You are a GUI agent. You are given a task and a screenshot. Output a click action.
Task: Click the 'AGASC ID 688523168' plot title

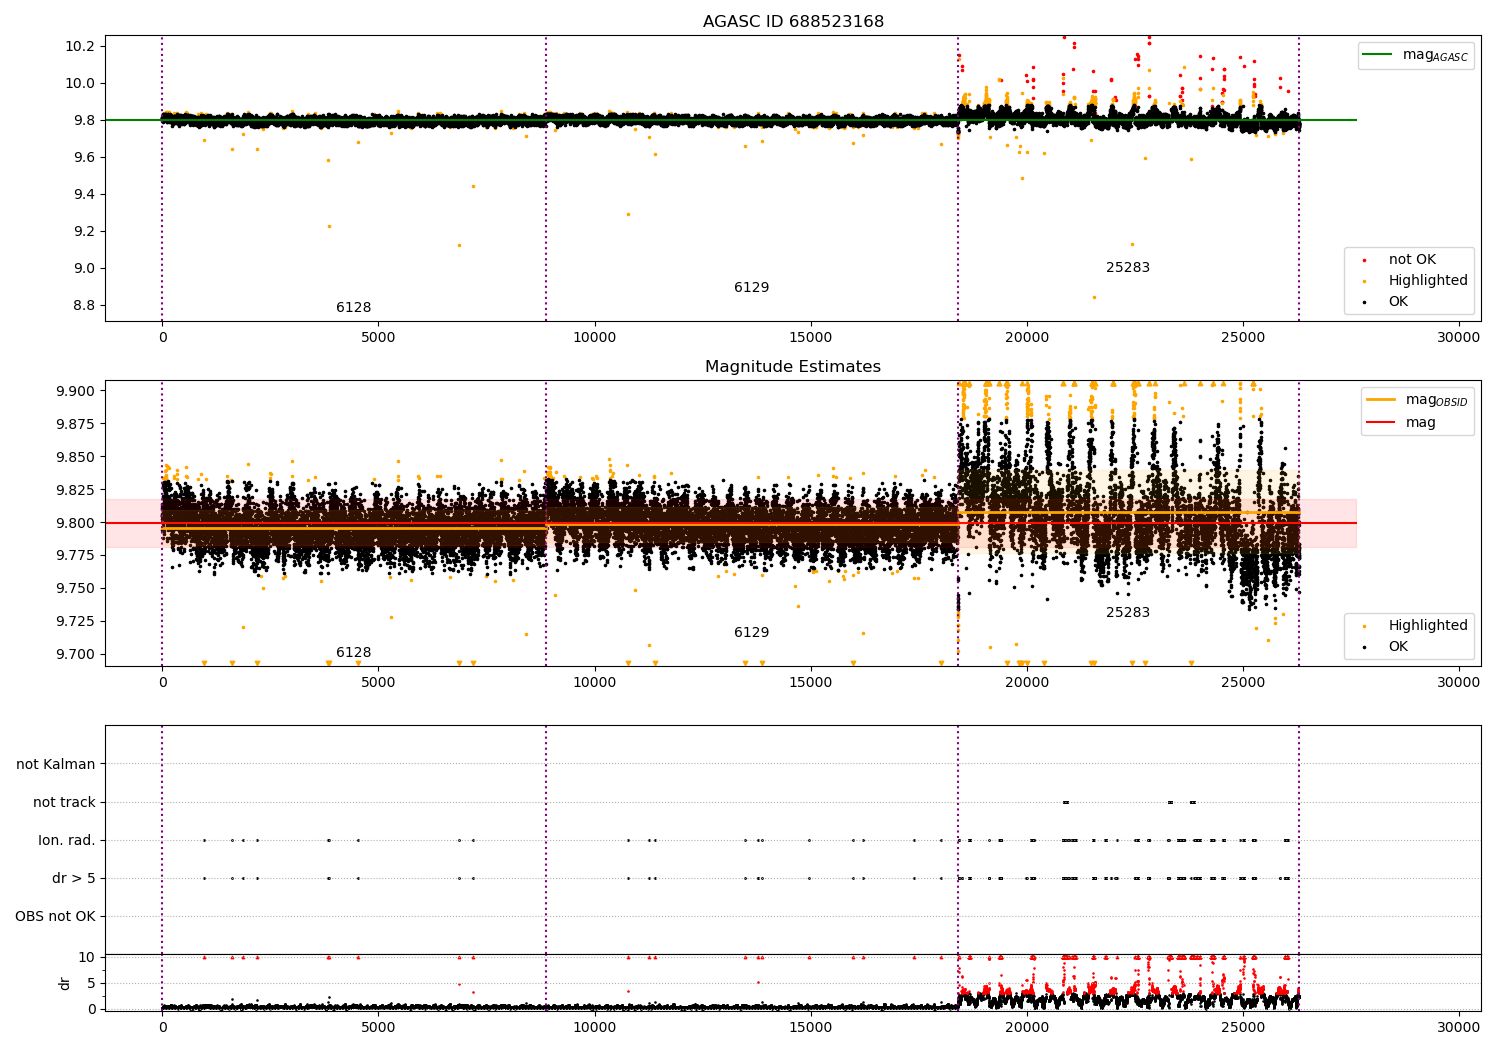click(x=793, y=22)
